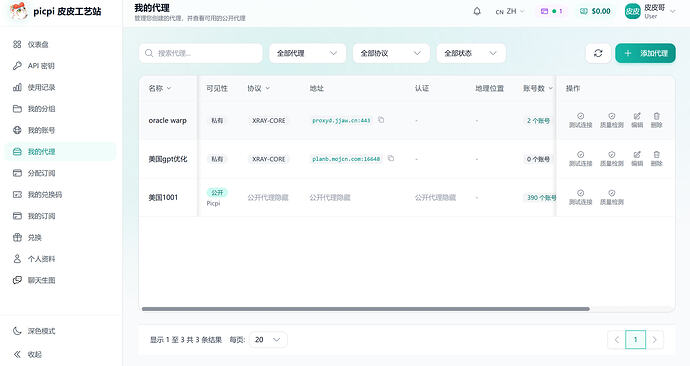690x366 pixels.
Task: Click the 公开 visibility tag
Action: (217, 192)
